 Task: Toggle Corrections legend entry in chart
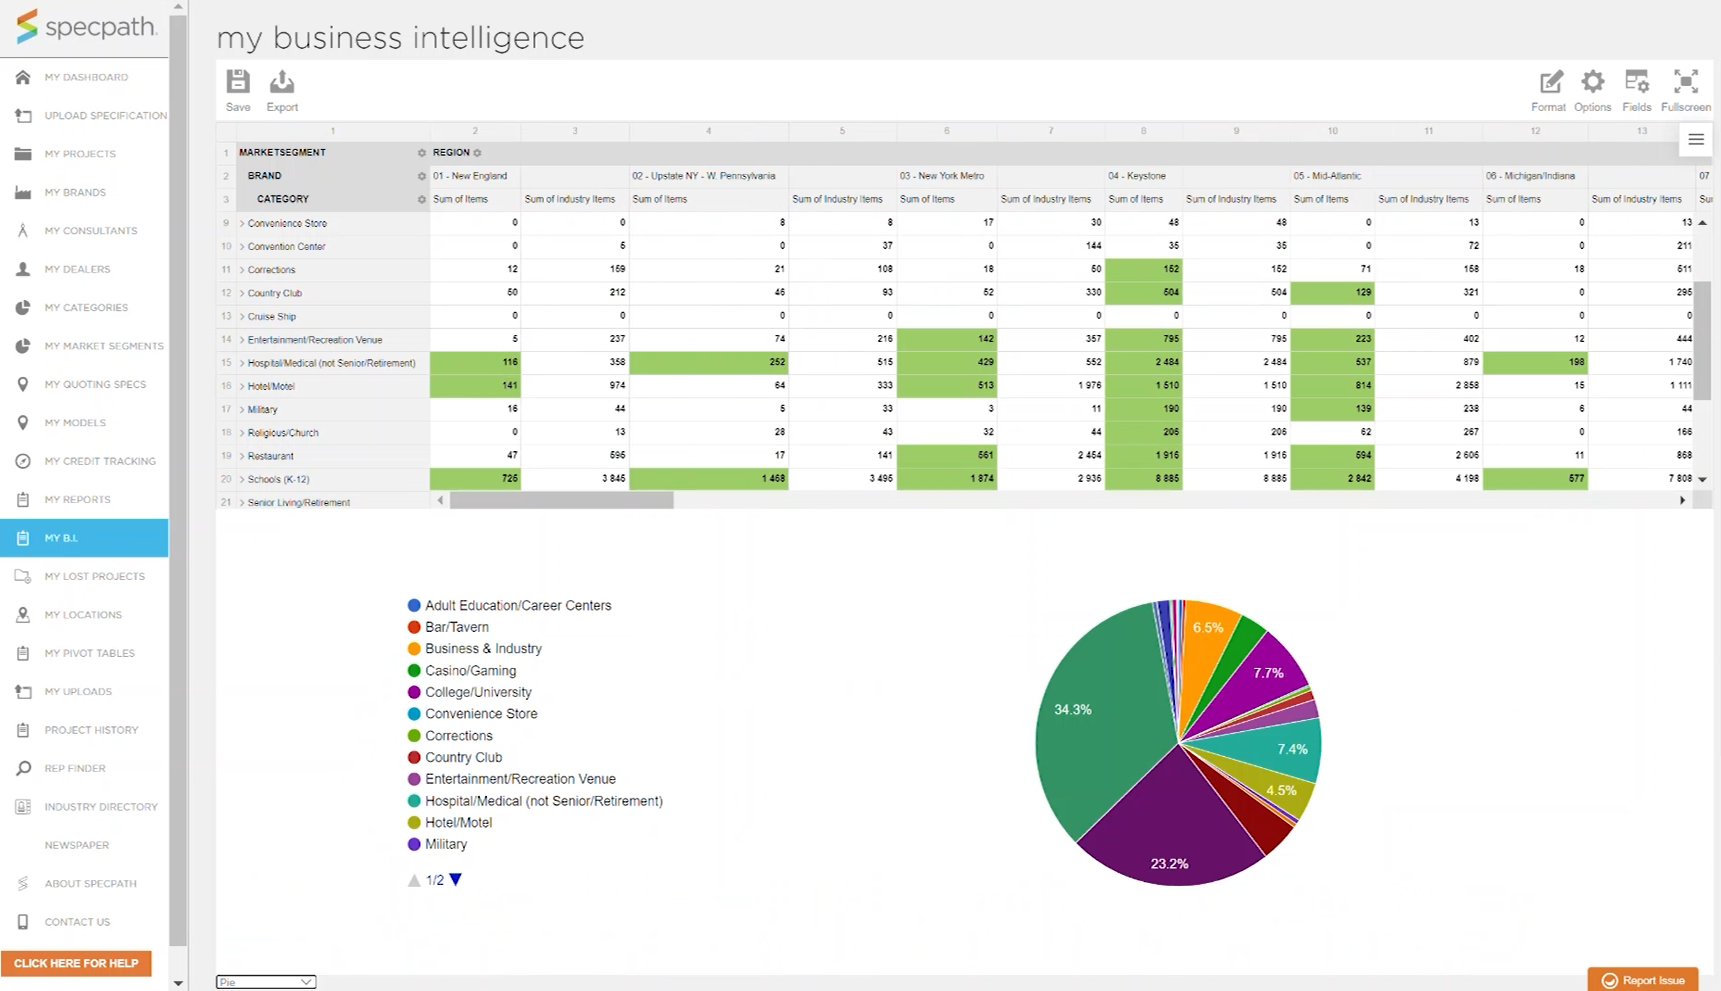click(x=458, y=736)
